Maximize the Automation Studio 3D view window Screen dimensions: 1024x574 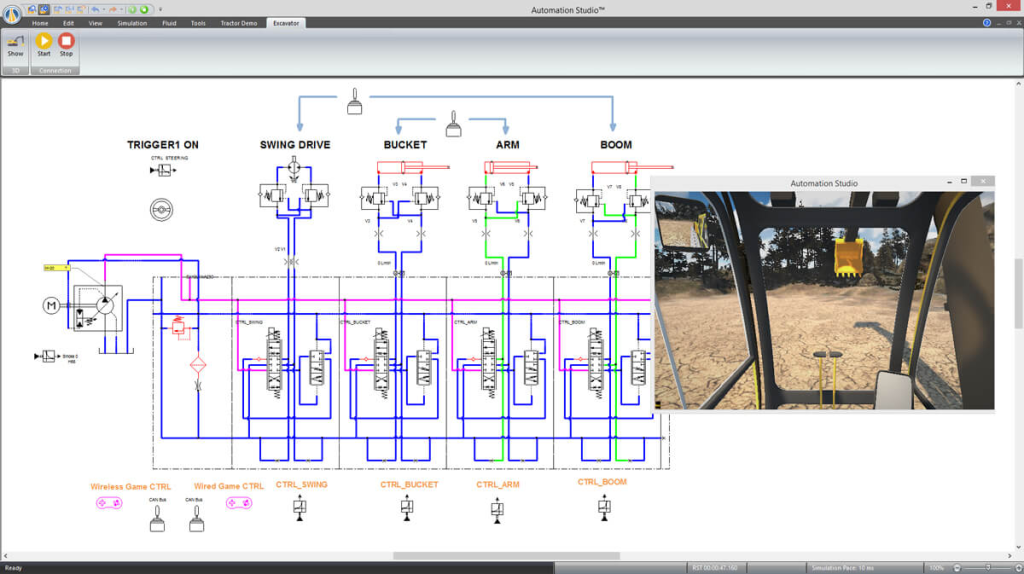(x=964, y=182)
